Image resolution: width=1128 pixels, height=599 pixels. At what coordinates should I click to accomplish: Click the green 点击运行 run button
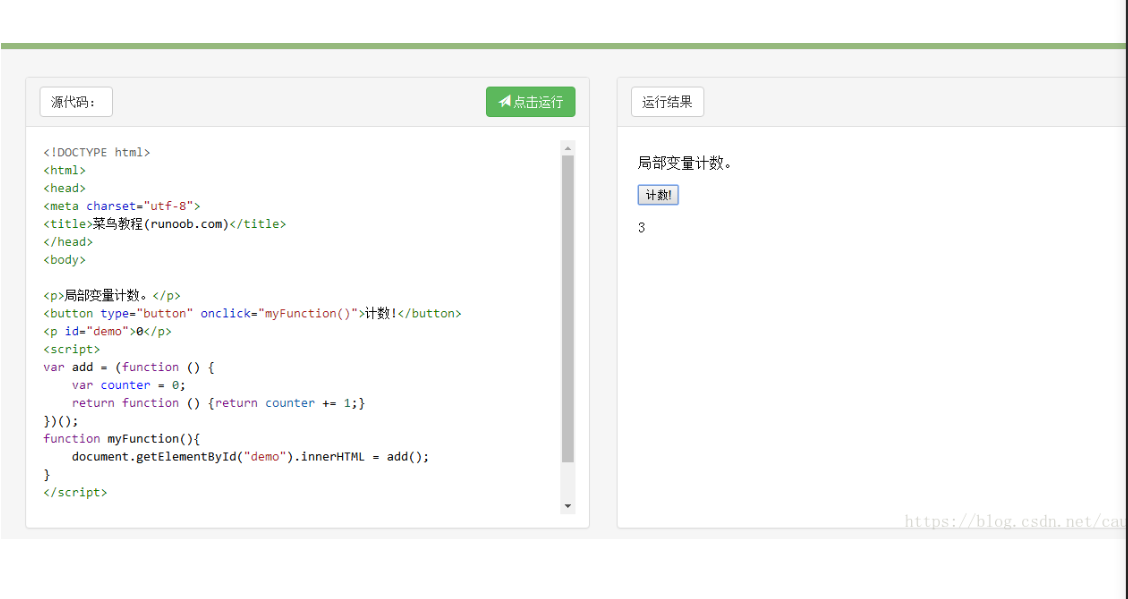click(530, 101)
